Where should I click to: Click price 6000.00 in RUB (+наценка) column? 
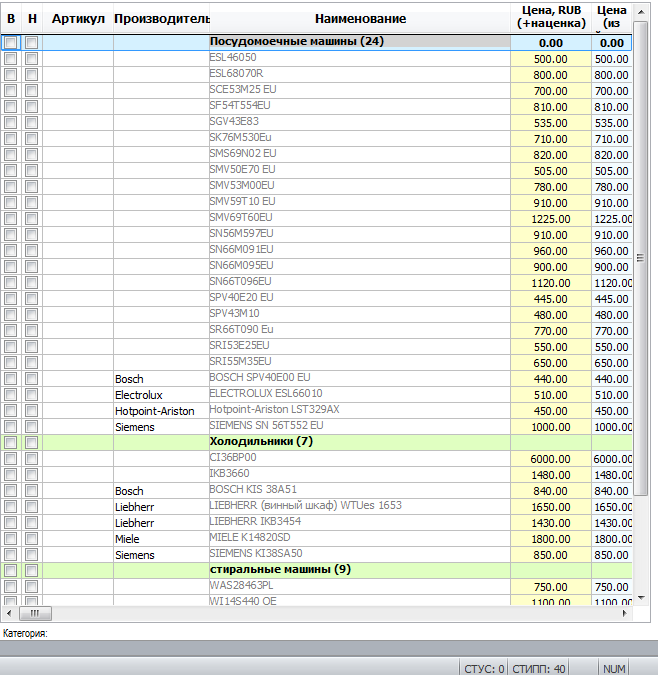pyautogui.click(x=551, y=459)
